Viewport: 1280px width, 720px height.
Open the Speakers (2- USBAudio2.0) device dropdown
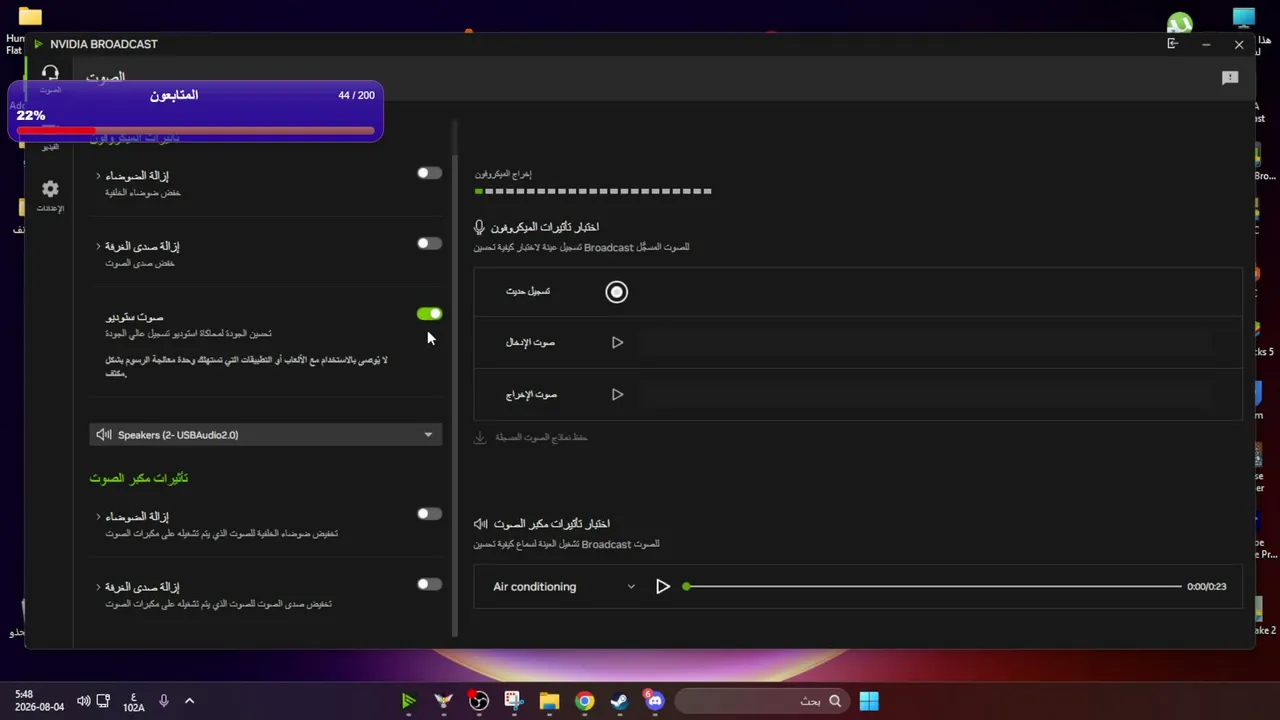pyautogui.click(x=265, y=435)
